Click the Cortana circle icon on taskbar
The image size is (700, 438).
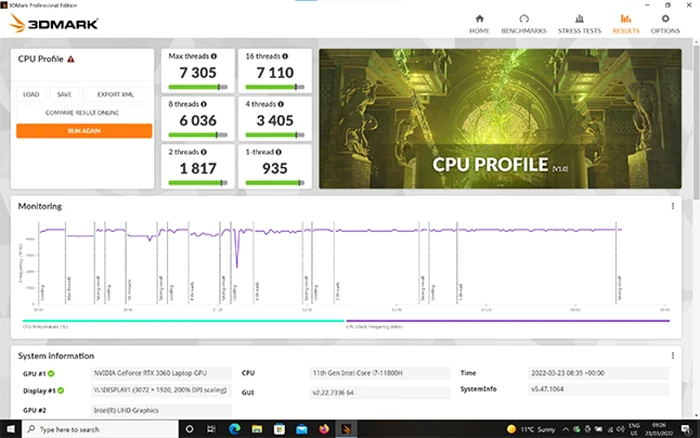click(190, 429)
